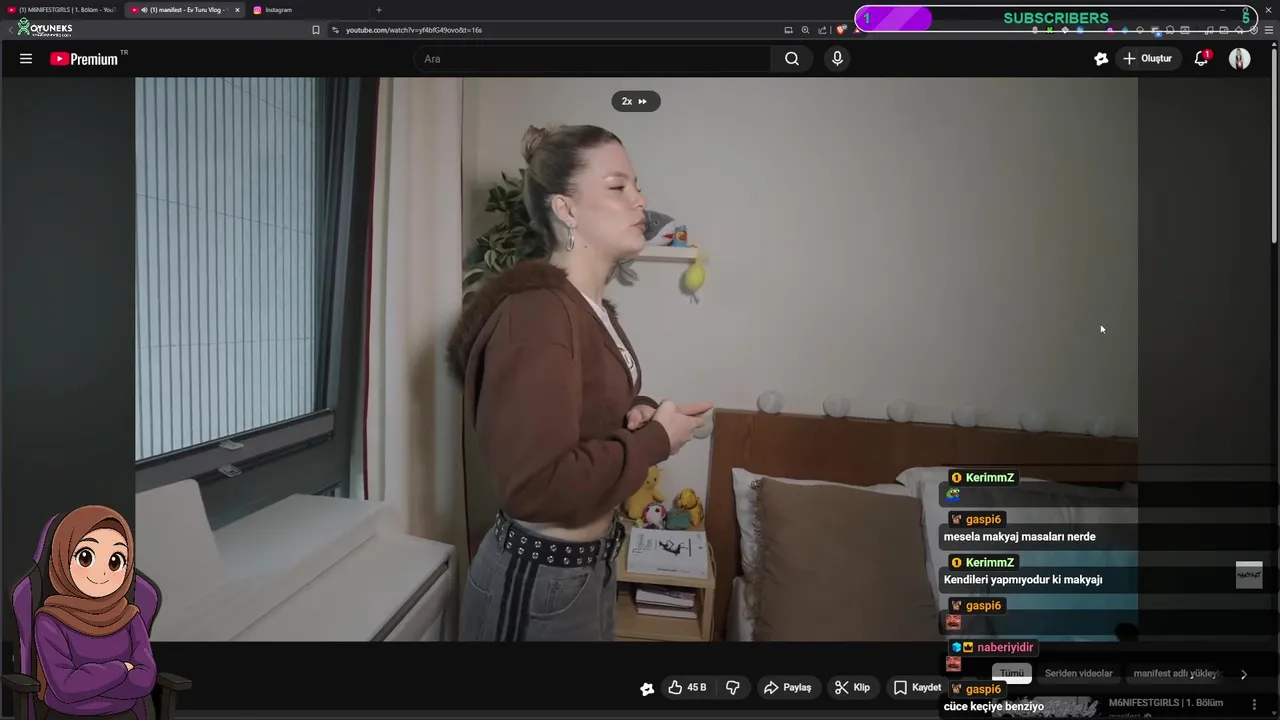Click chat message Kendileri yapmıyodur ki makyajı
The image size is (1280, 720).
point(1023,580)
